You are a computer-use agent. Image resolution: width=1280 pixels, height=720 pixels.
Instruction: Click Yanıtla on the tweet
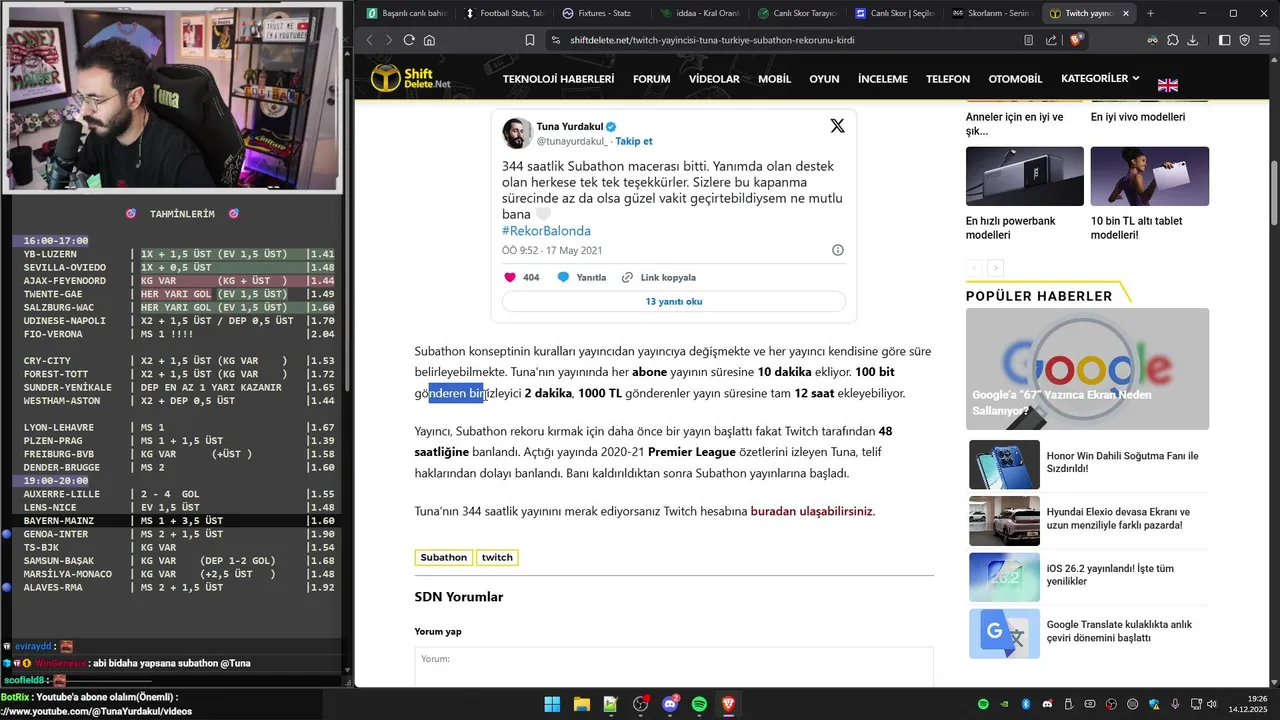582,277
